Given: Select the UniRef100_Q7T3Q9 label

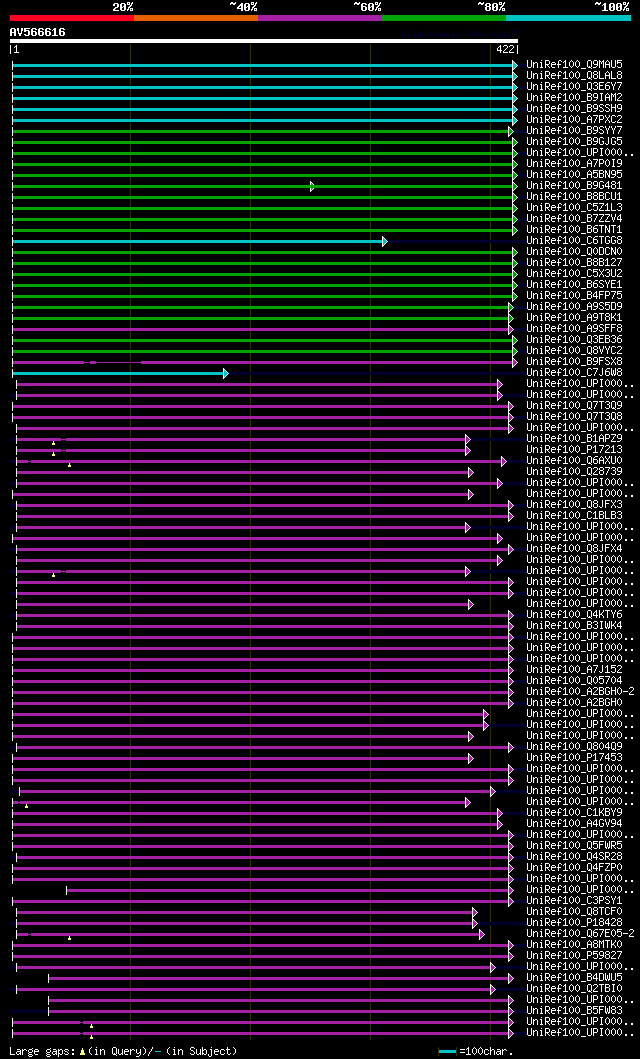Looking at the screenshot, I should [x=575, y=406].
